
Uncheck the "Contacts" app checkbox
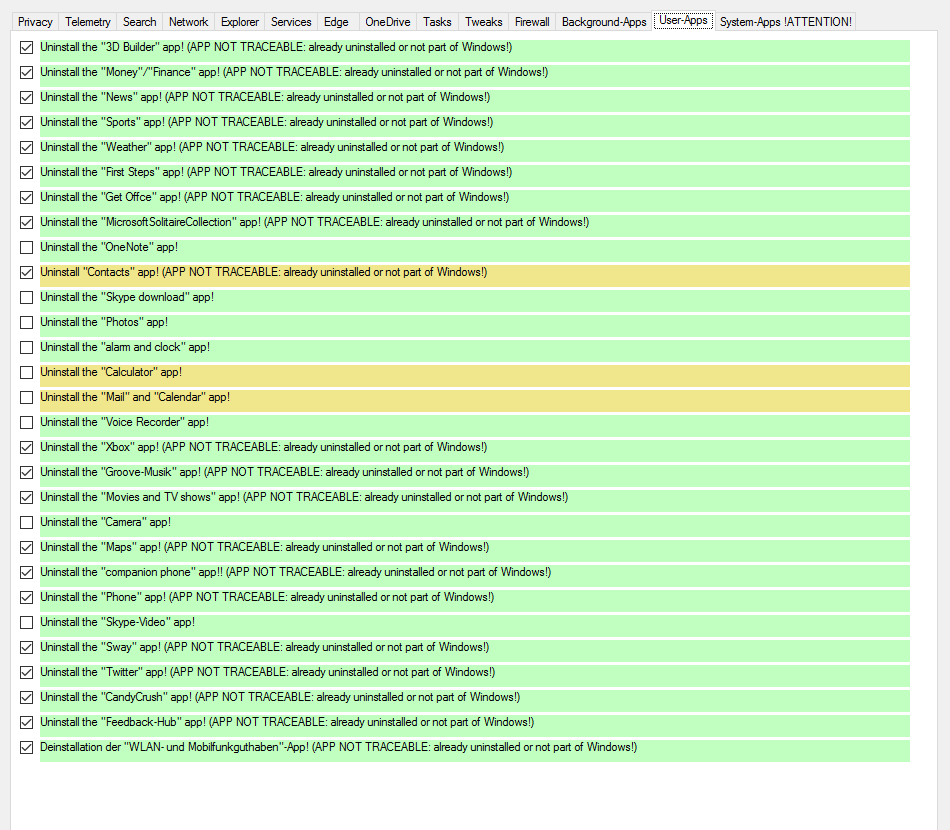click(26, 273)
